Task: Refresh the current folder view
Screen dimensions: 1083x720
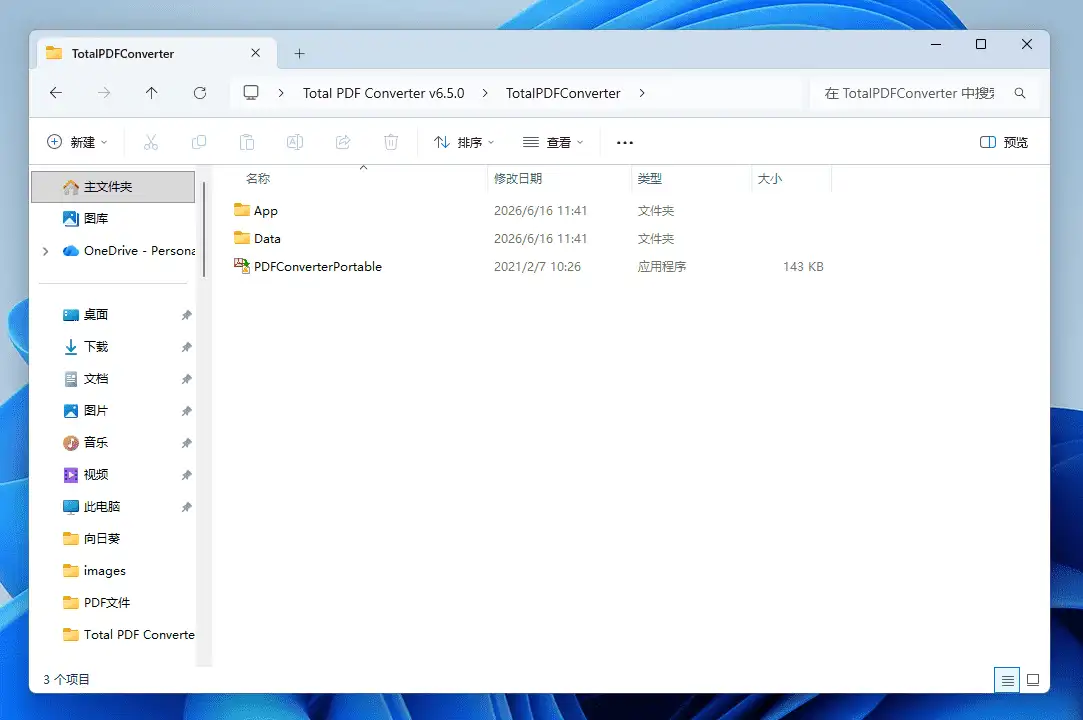Action: pyautogui.click(x=200, y=93)
